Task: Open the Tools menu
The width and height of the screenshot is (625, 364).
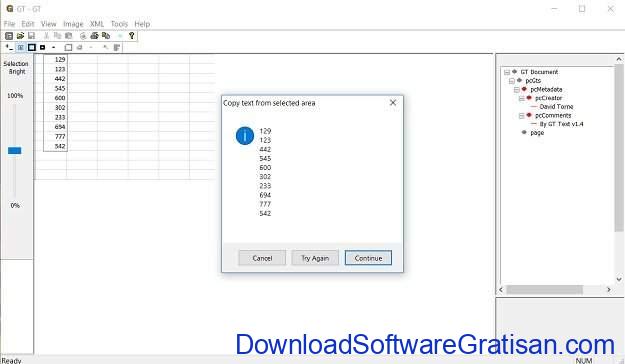Action: click(x=119, y=24)
